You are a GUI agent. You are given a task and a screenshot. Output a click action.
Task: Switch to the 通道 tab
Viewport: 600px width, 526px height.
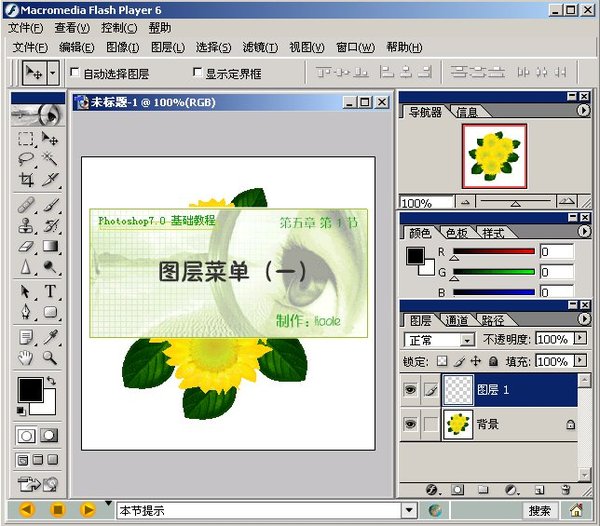pos(457,321)
